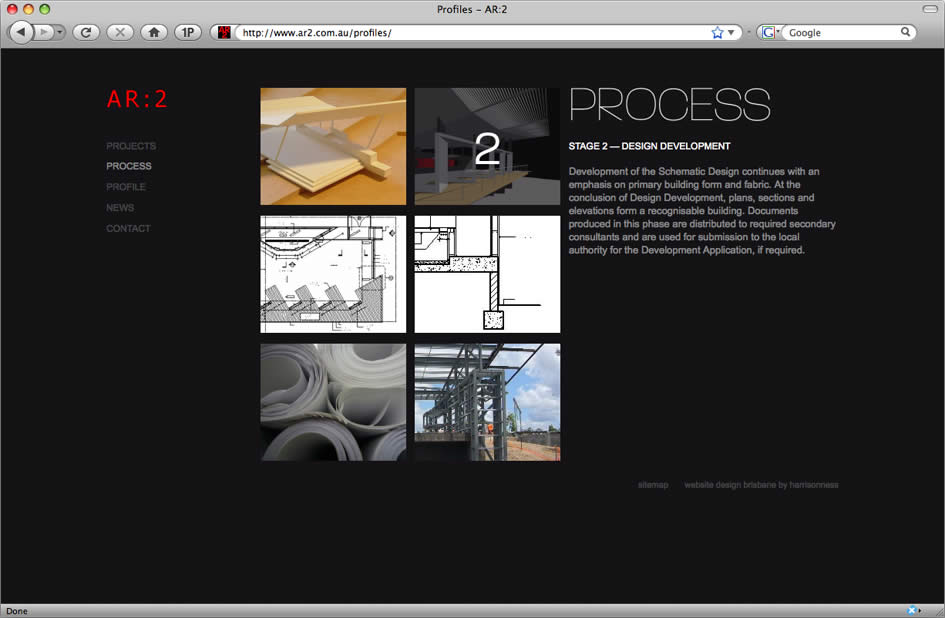Screen dimensions: 945x618
Task: Click the 1P toolbar button
Action: [x=188, y=32]
